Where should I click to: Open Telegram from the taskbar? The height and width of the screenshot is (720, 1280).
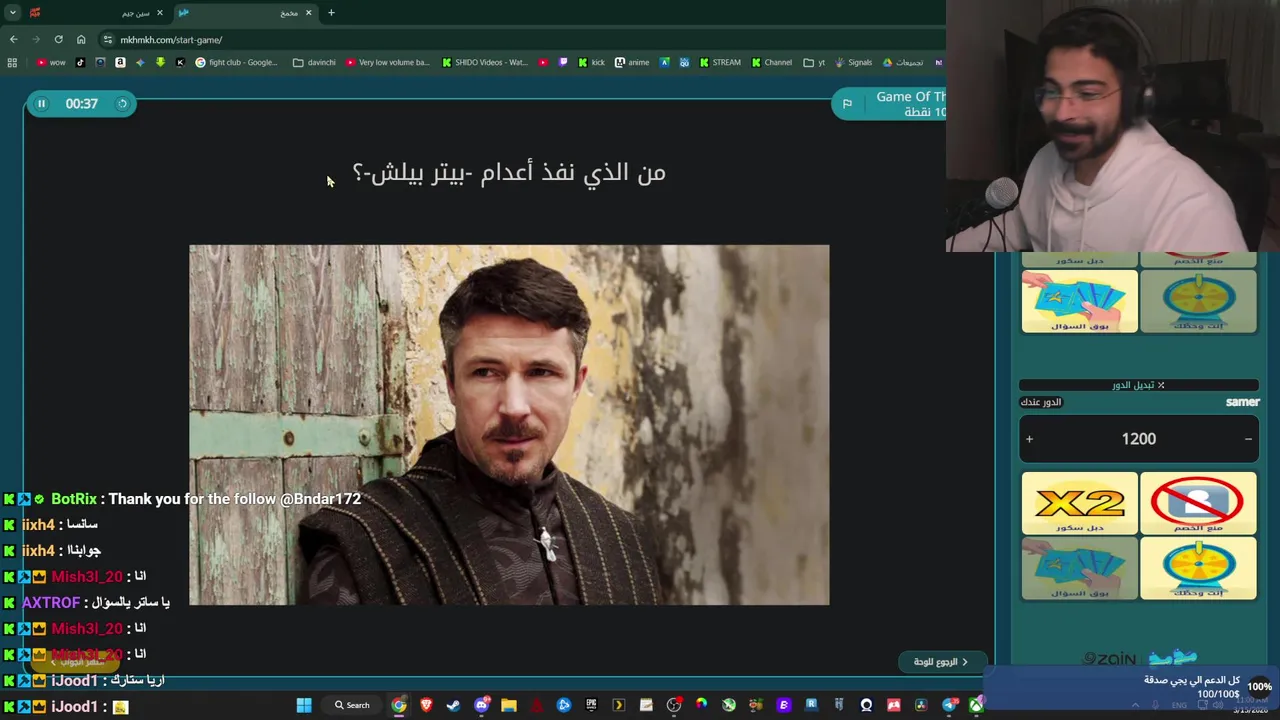coord(950,705)
